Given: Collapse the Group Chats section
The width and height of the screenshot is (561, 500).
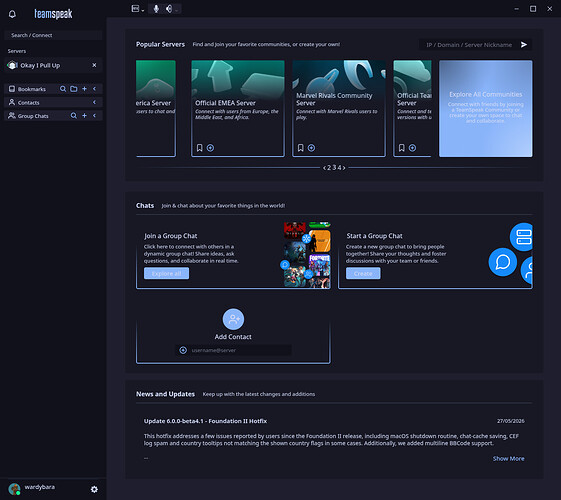Looking at the screenshot, I should (x=94, y=116).
